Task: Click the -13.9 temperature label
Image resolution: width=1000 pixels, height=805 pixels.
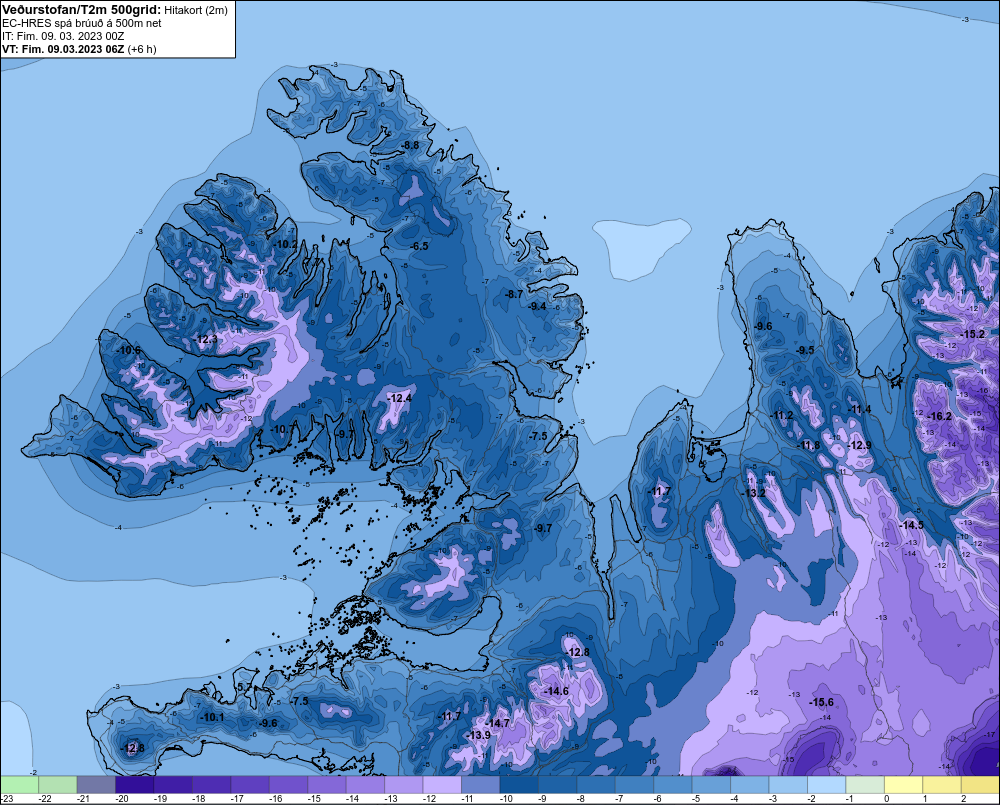Action: tap(478, 735)
